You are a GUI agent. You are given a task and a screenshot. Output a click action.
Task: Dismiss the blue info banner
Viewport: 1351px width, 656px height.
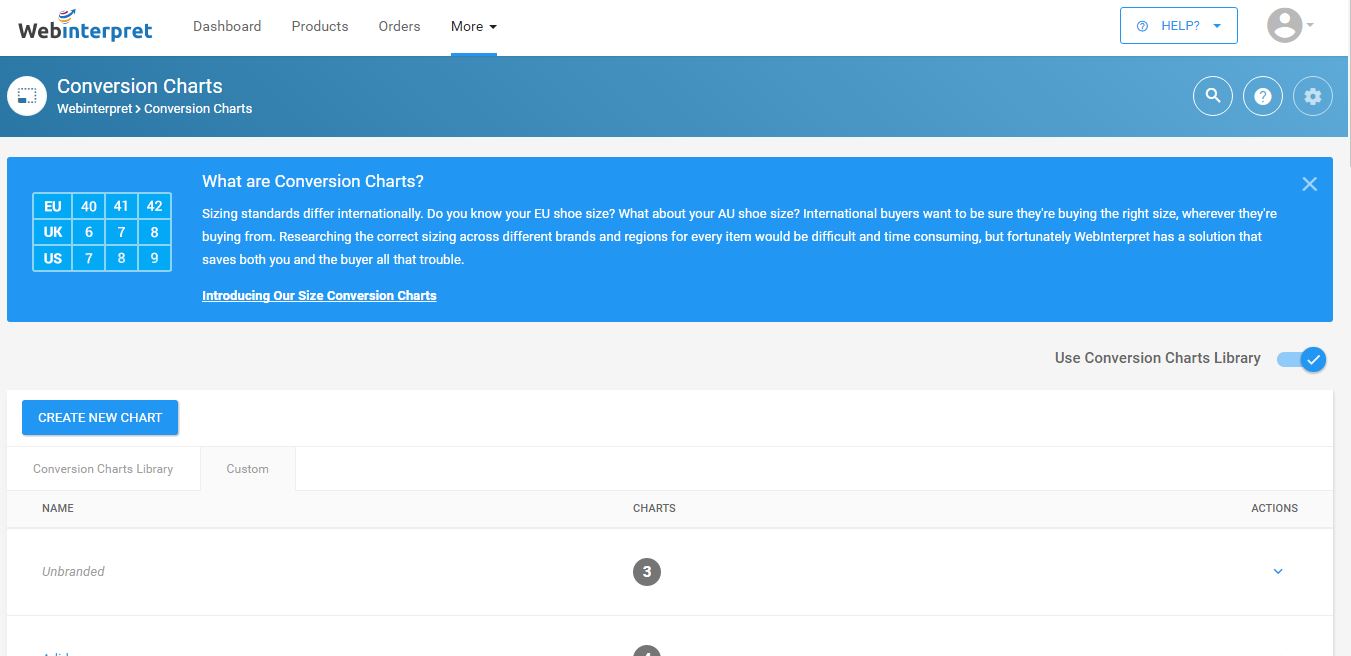click(1310, 184)
